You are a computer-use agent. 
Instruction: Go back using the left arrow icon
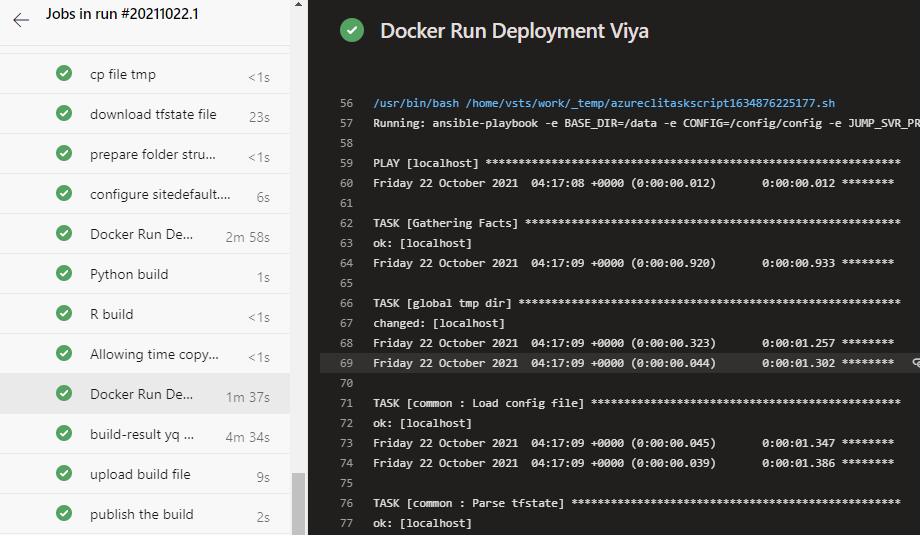pyautogui.click(x=21, y=20)
